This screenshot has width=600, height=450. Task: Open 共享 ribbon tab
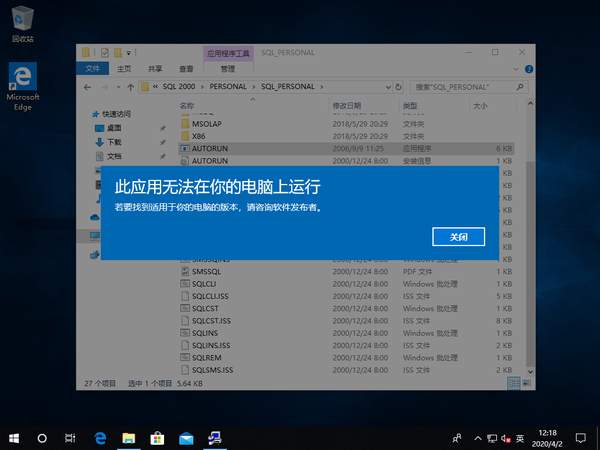click(155, 68)
